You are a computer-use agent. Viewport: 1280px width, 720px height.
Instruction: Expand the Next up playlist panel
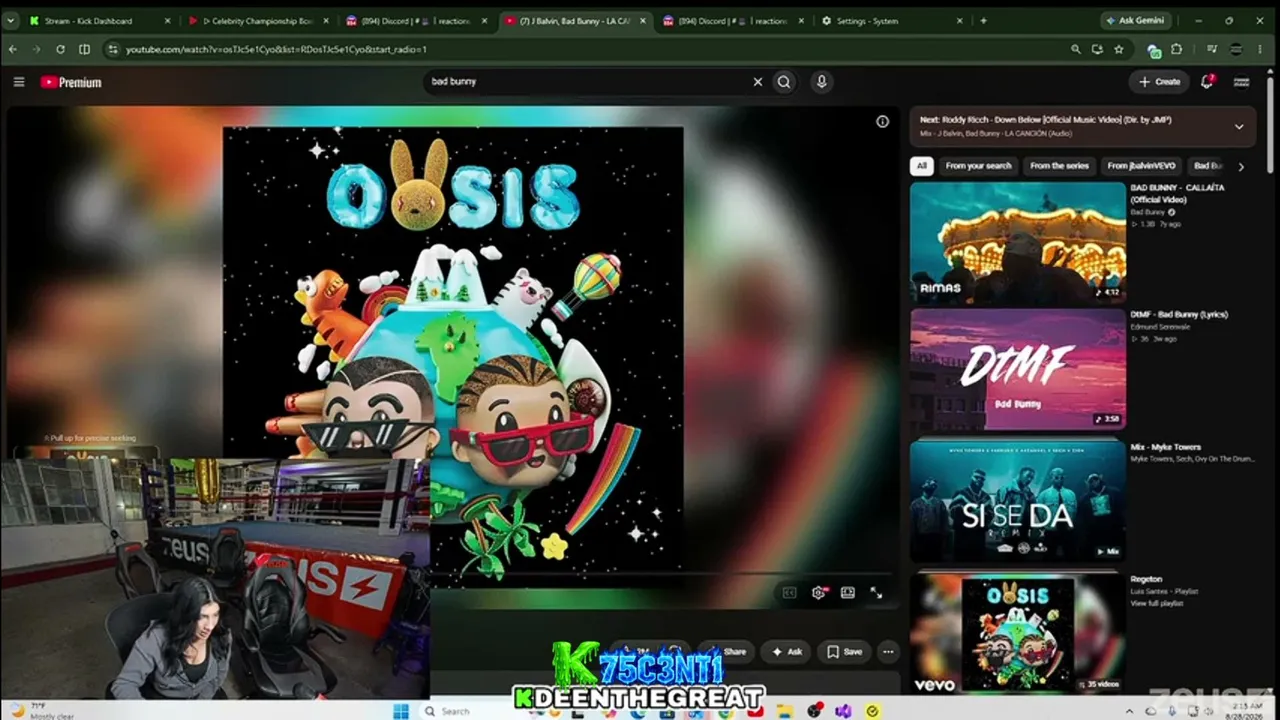point(1239,127)
